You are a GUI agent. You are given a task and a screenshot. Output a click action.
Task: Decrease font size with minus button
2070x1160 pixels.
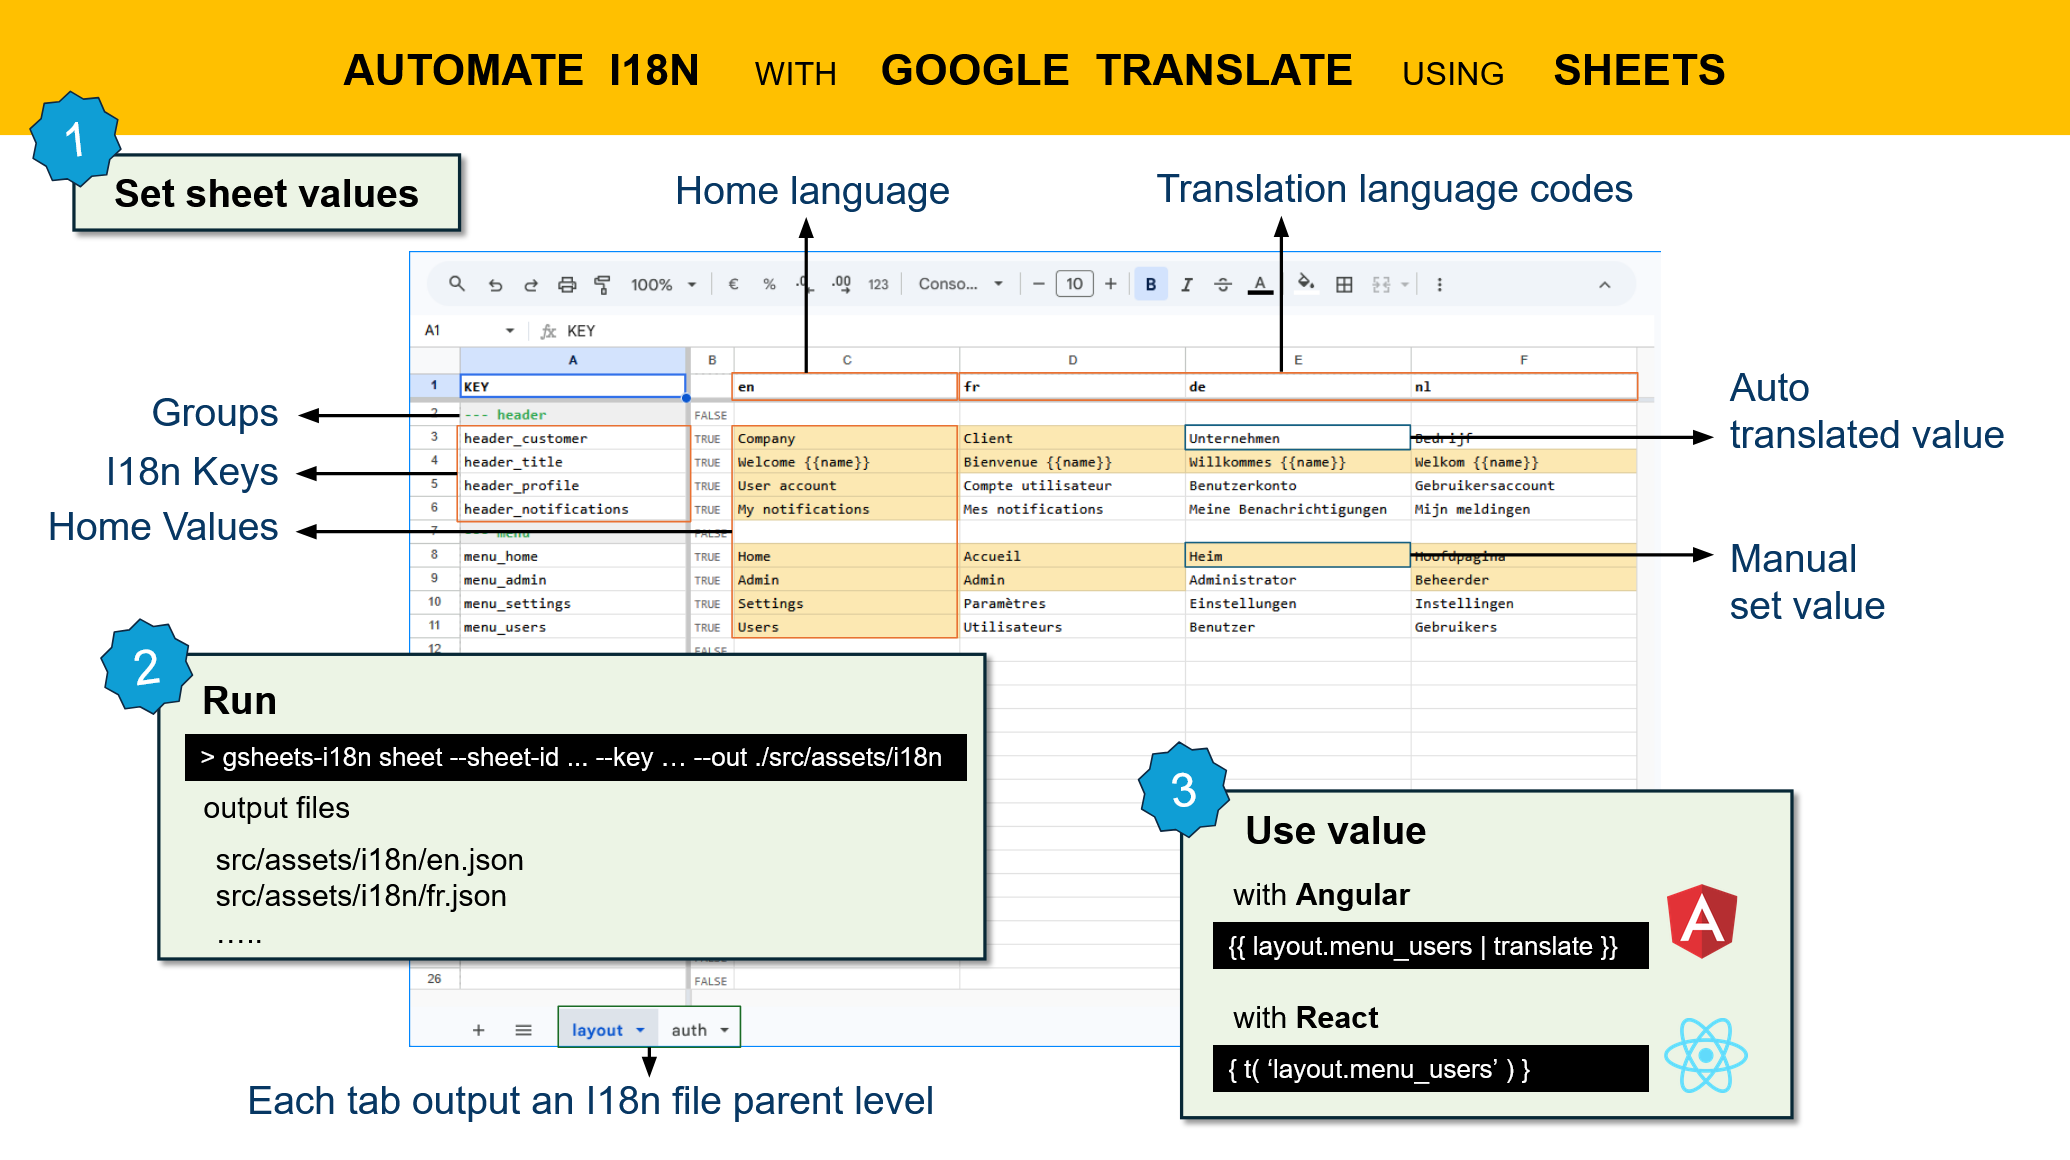(x=1039, y=284)
